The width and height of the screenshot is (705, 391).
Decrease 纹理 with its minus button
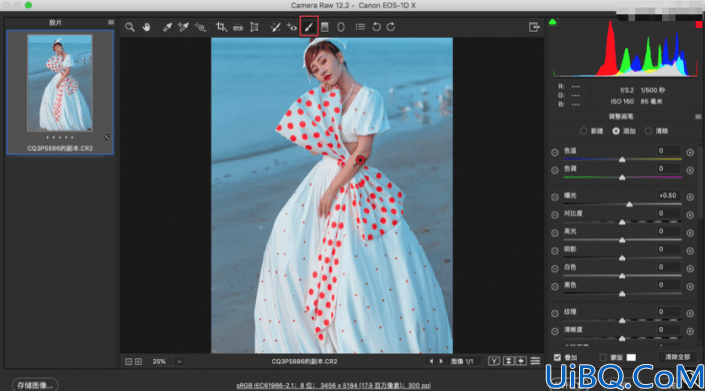click(555, 313)
